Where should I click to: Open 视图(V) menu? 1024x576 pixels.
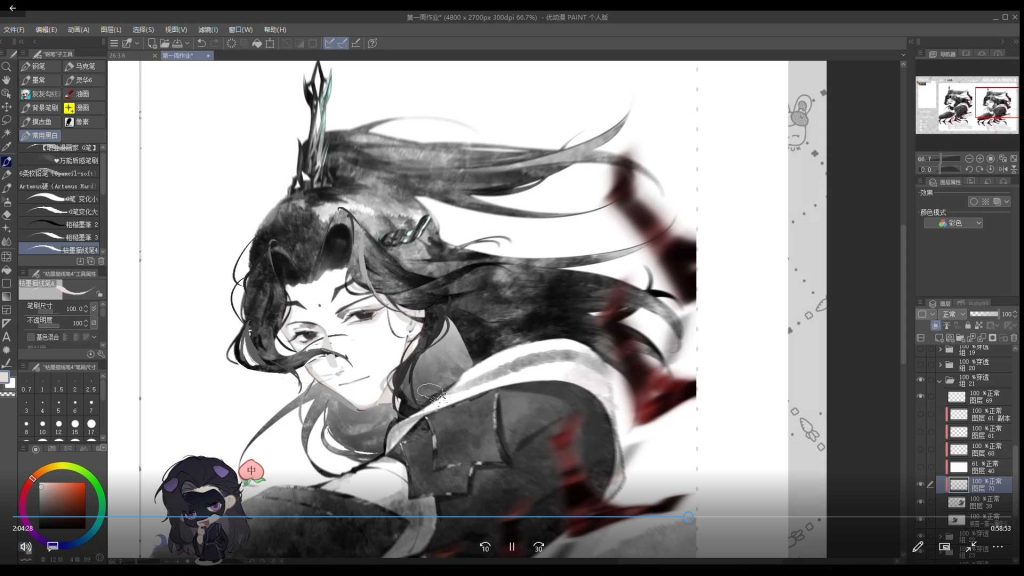(x=176, y=29)
